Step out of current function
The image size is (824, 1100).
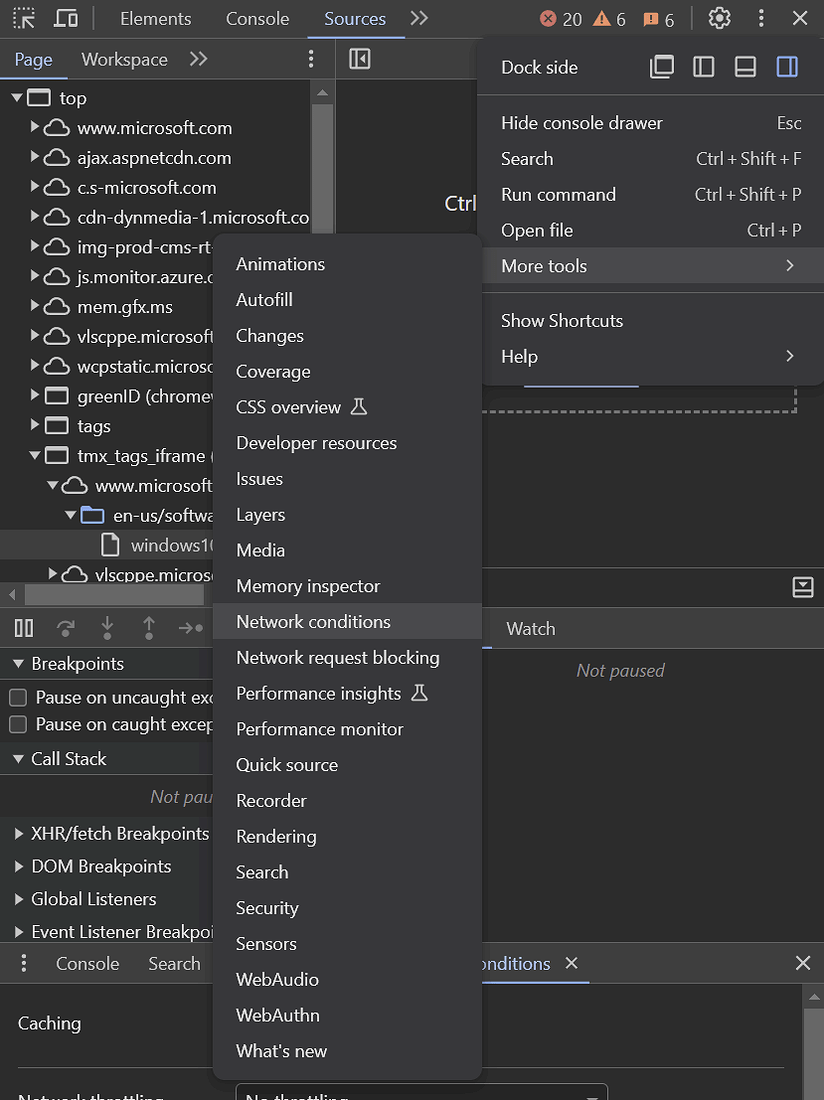[148, 627]
